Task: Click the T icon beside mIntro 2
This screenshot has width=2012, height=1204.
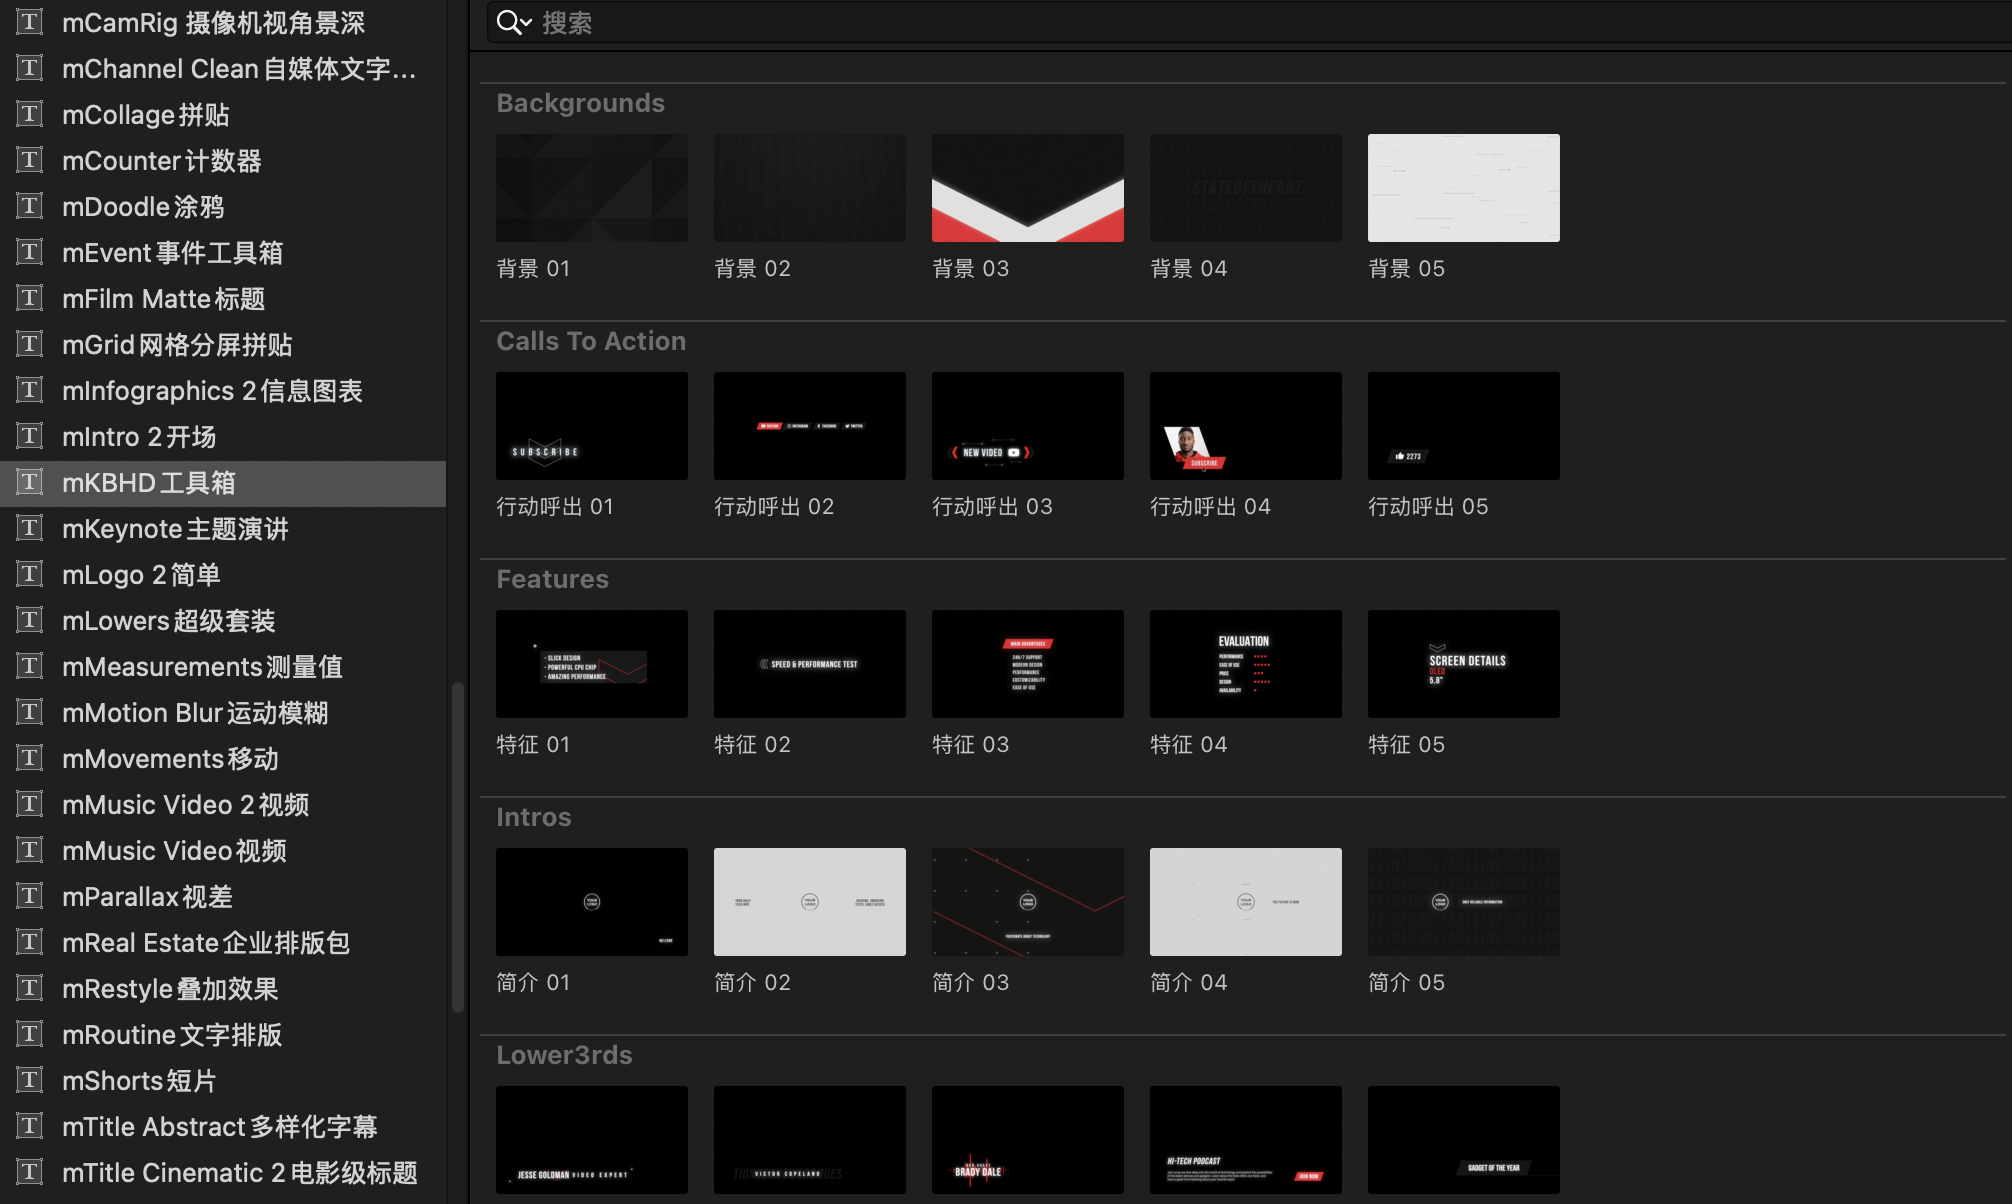Action: [30, 436]
